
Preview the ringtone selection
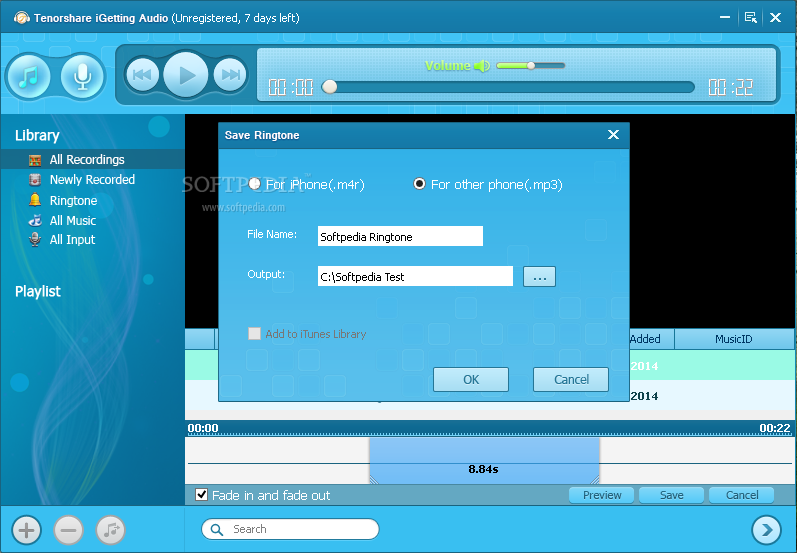tap(602, 495)
